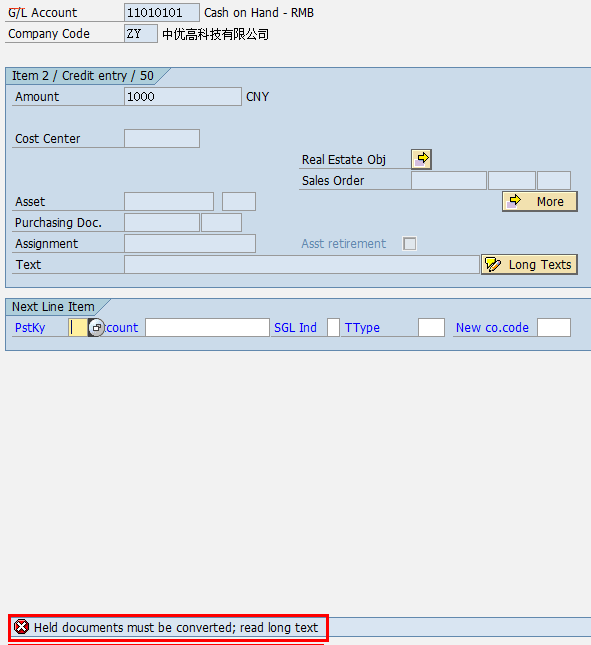Click the Amount field showing 1000
The height and width of the screenshot is (645, 591).
coord(183,97)
